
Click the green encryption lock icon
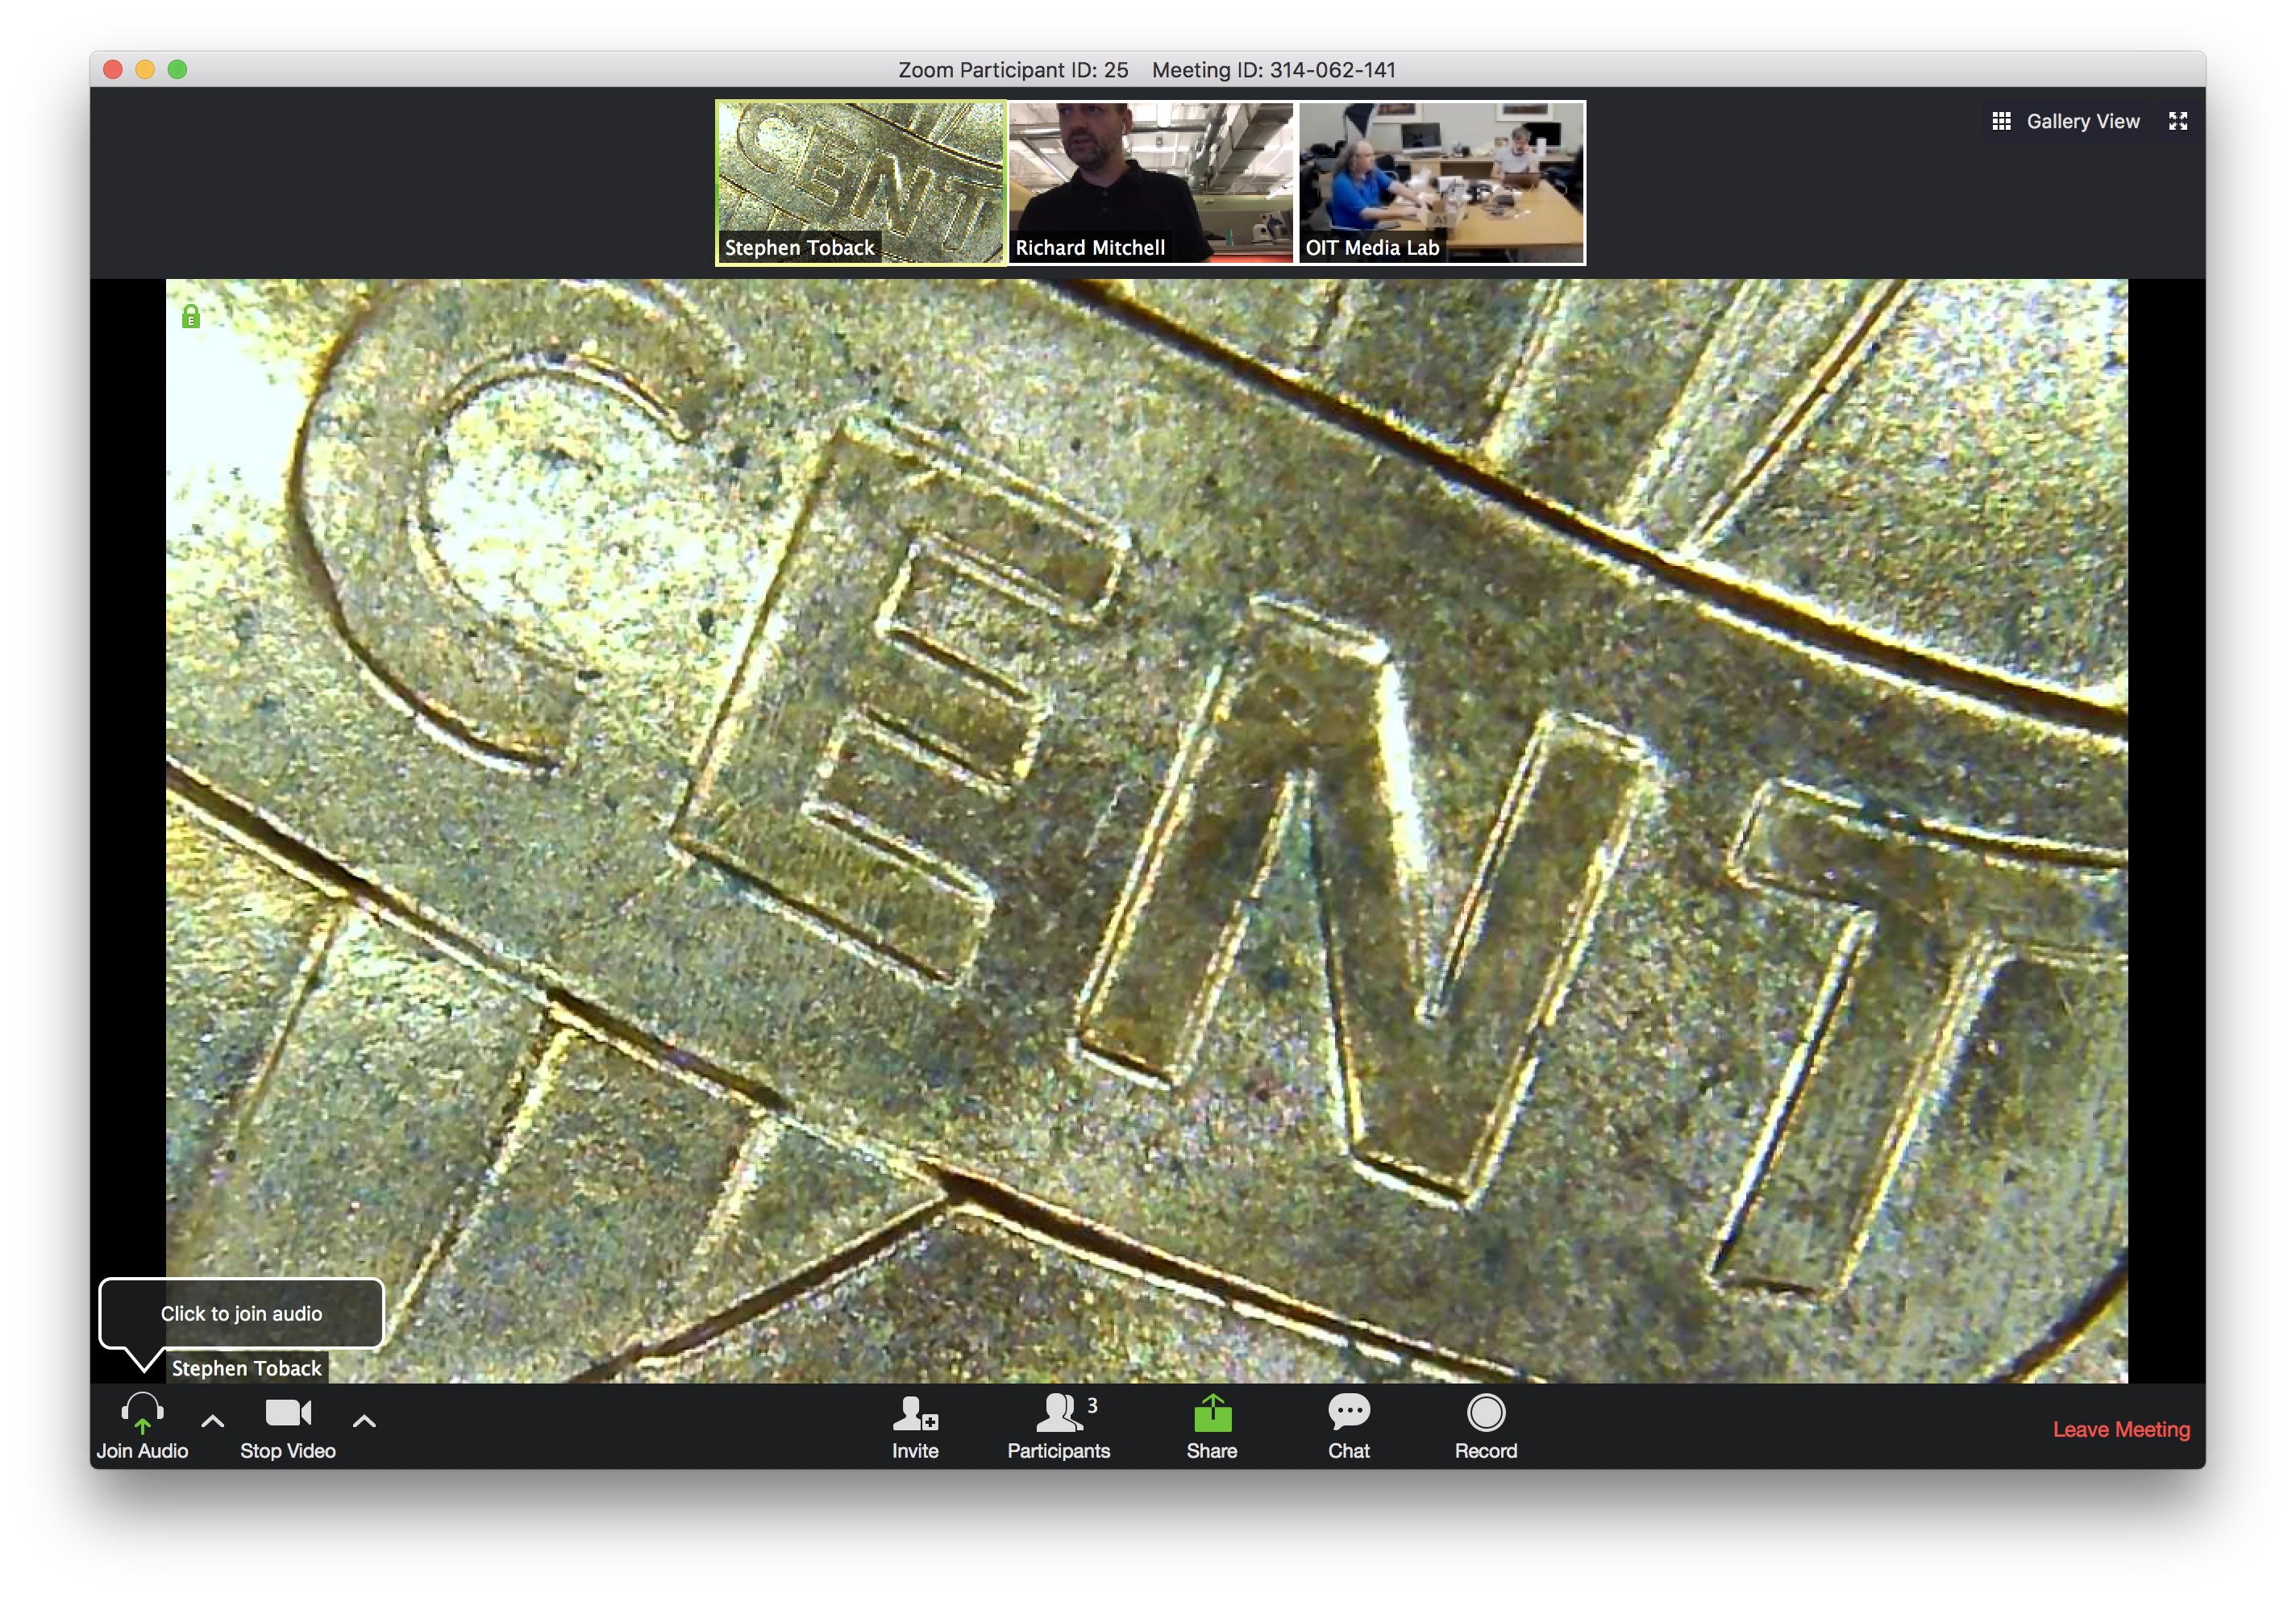190,317
